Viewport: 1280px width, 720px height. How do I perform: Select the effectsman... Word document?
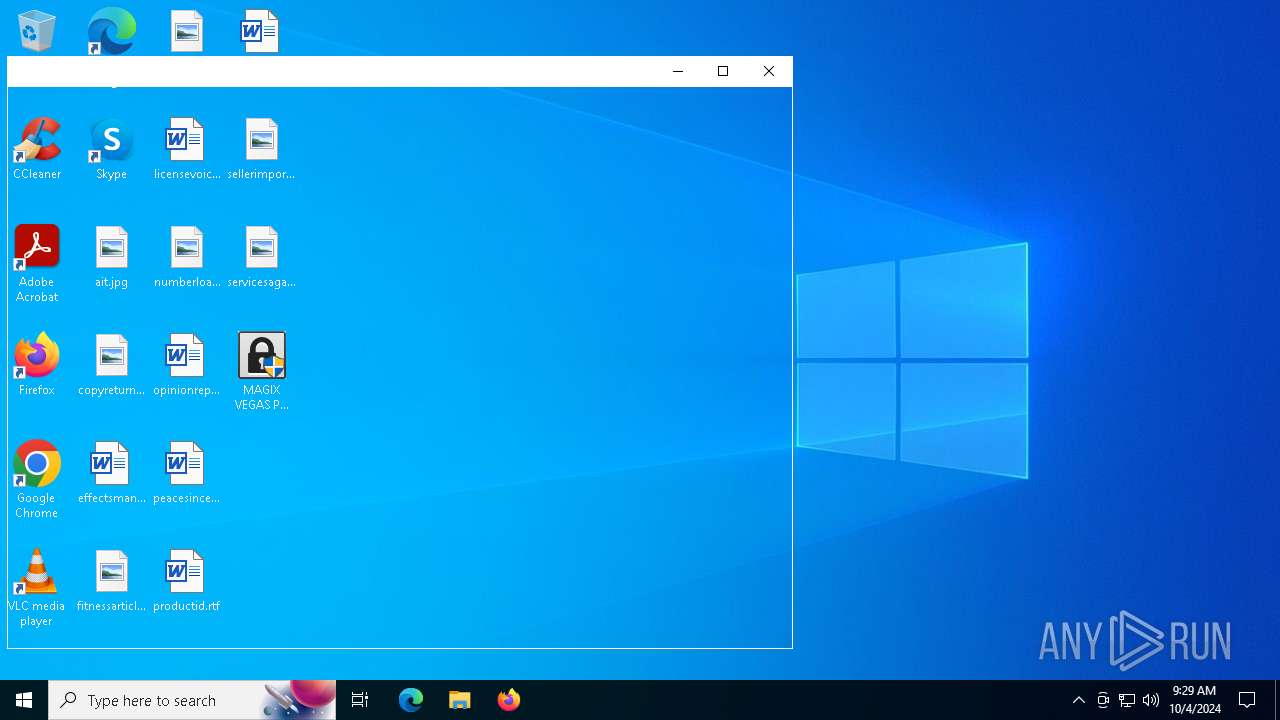(x=112, y=473)
